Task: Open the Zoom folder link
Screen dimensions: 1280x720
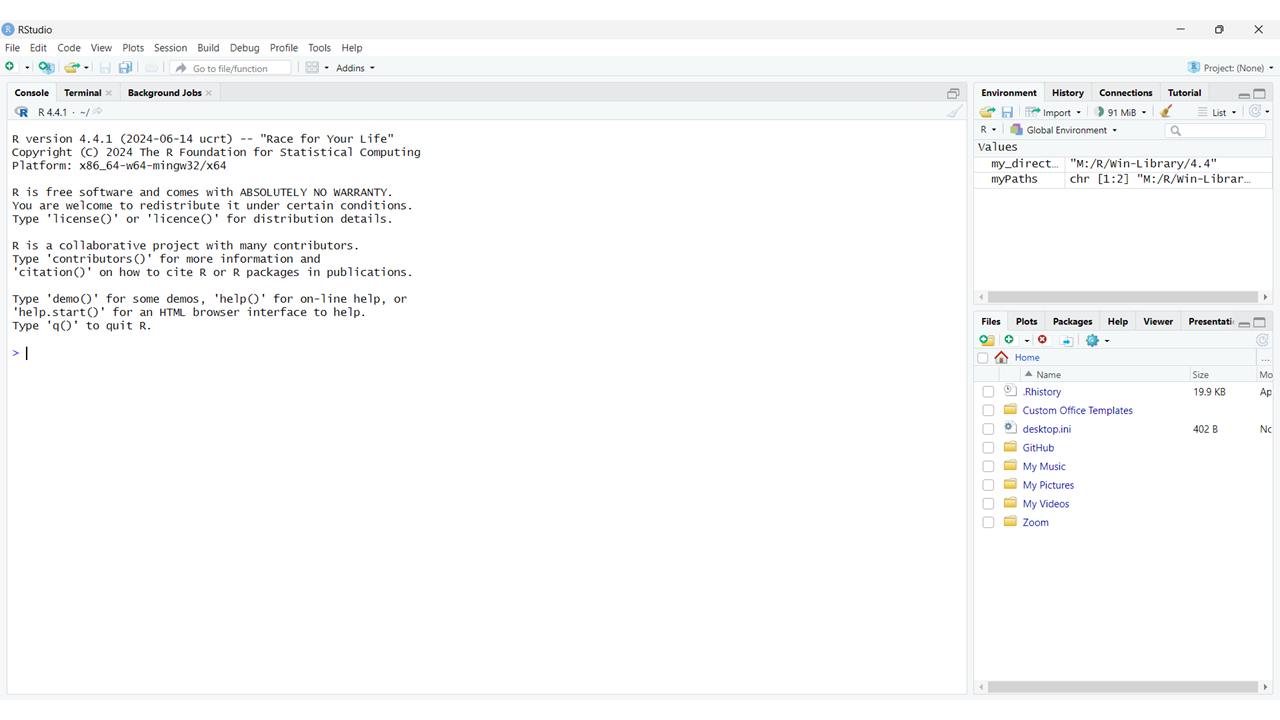Action: click(1035, 523)
